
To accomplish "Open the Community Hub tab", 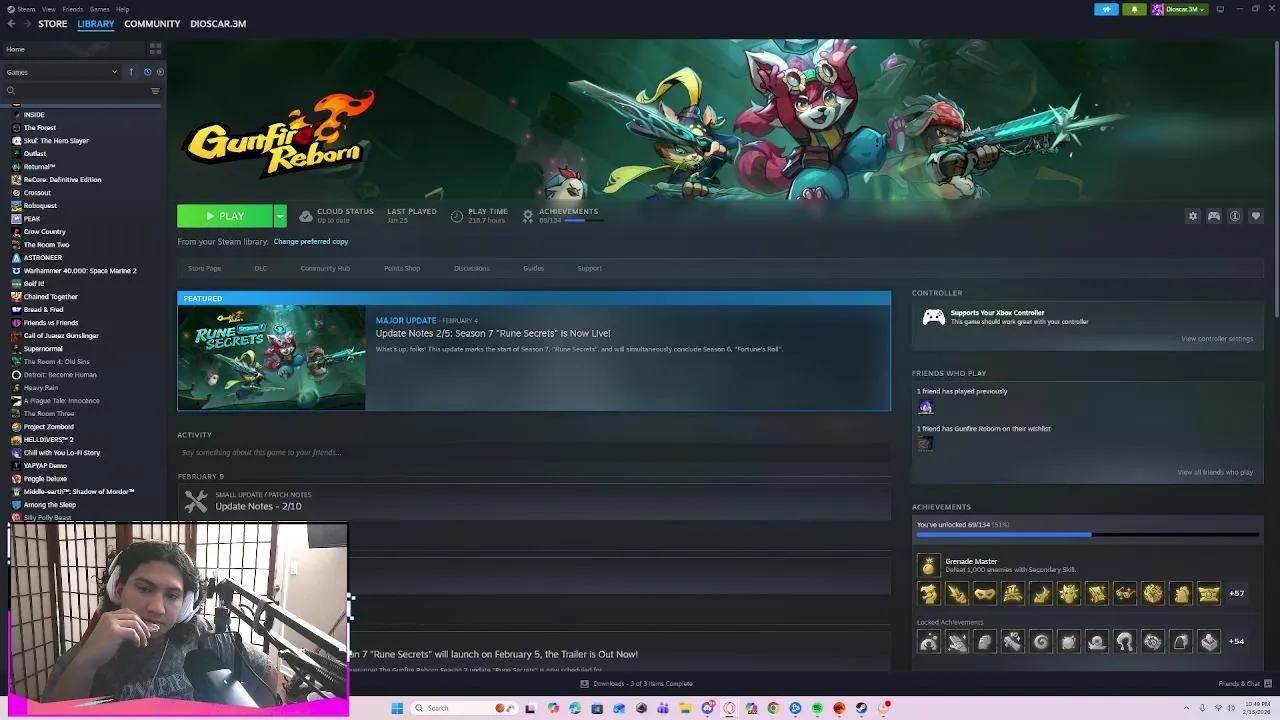I will [x=325, y=268].
